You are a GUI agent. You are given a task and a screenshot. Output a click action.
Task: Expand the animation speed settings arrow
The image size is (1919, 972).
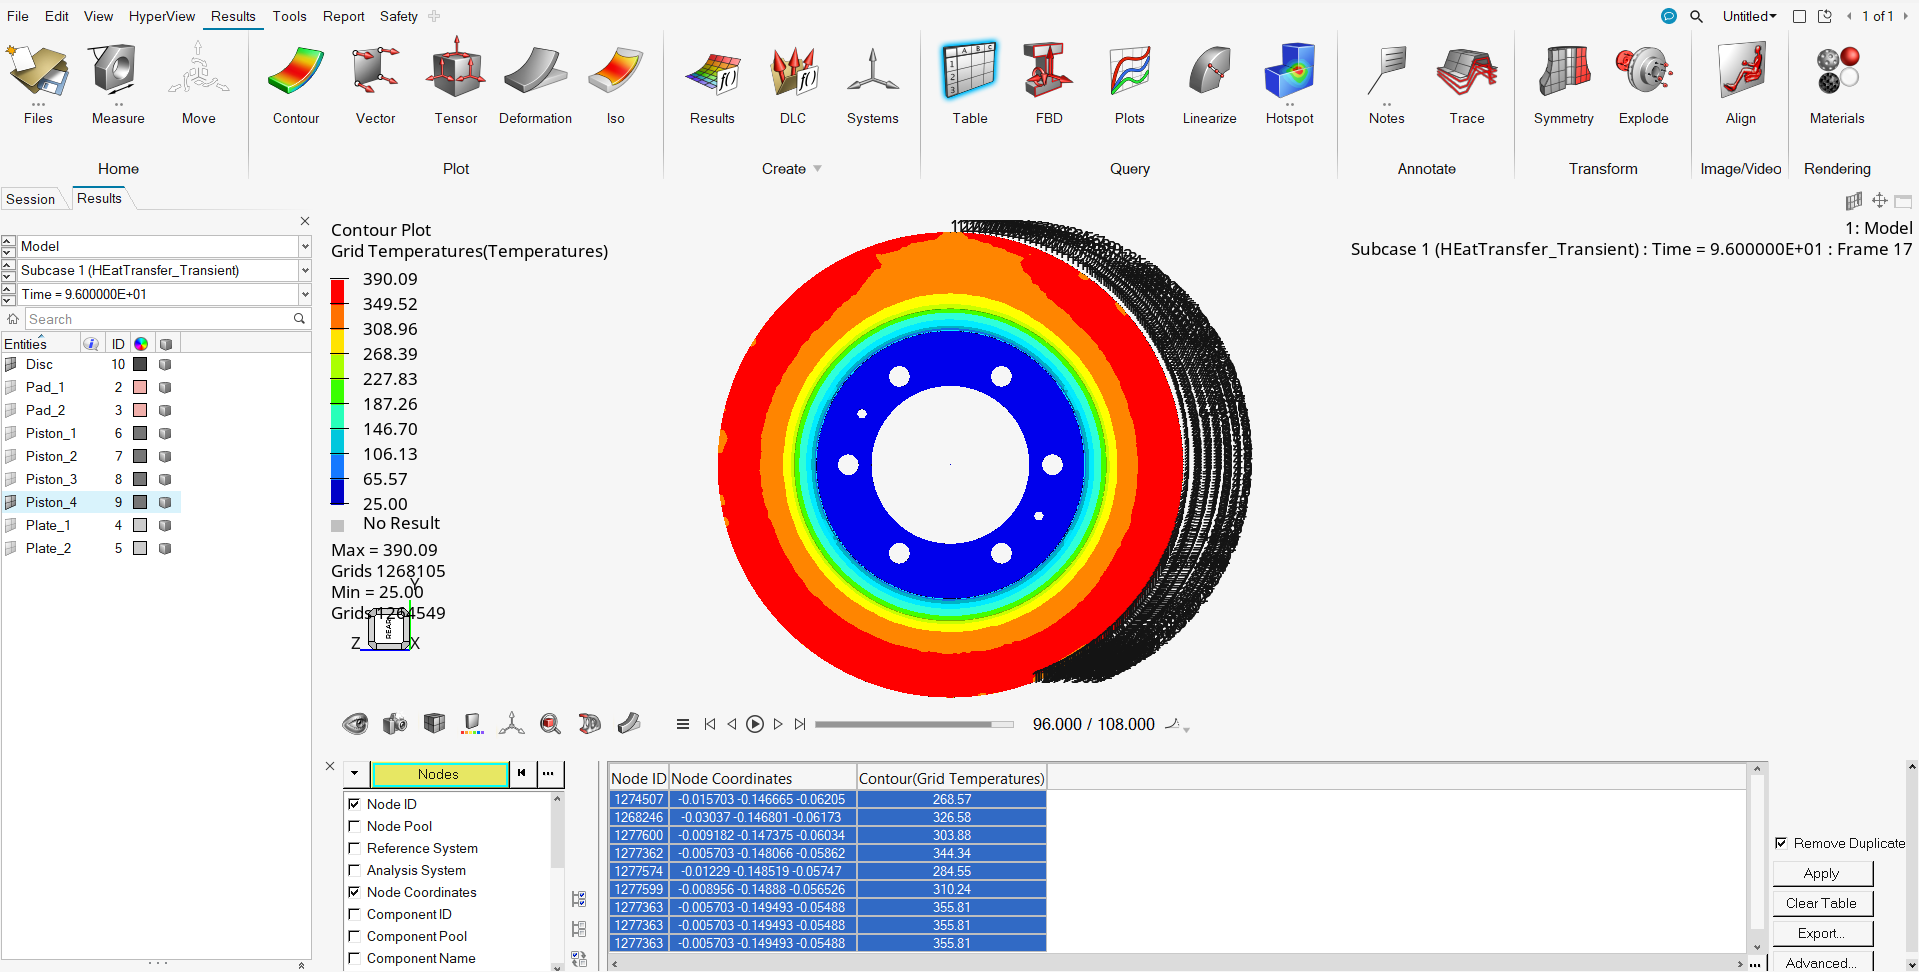[1187, 730]
